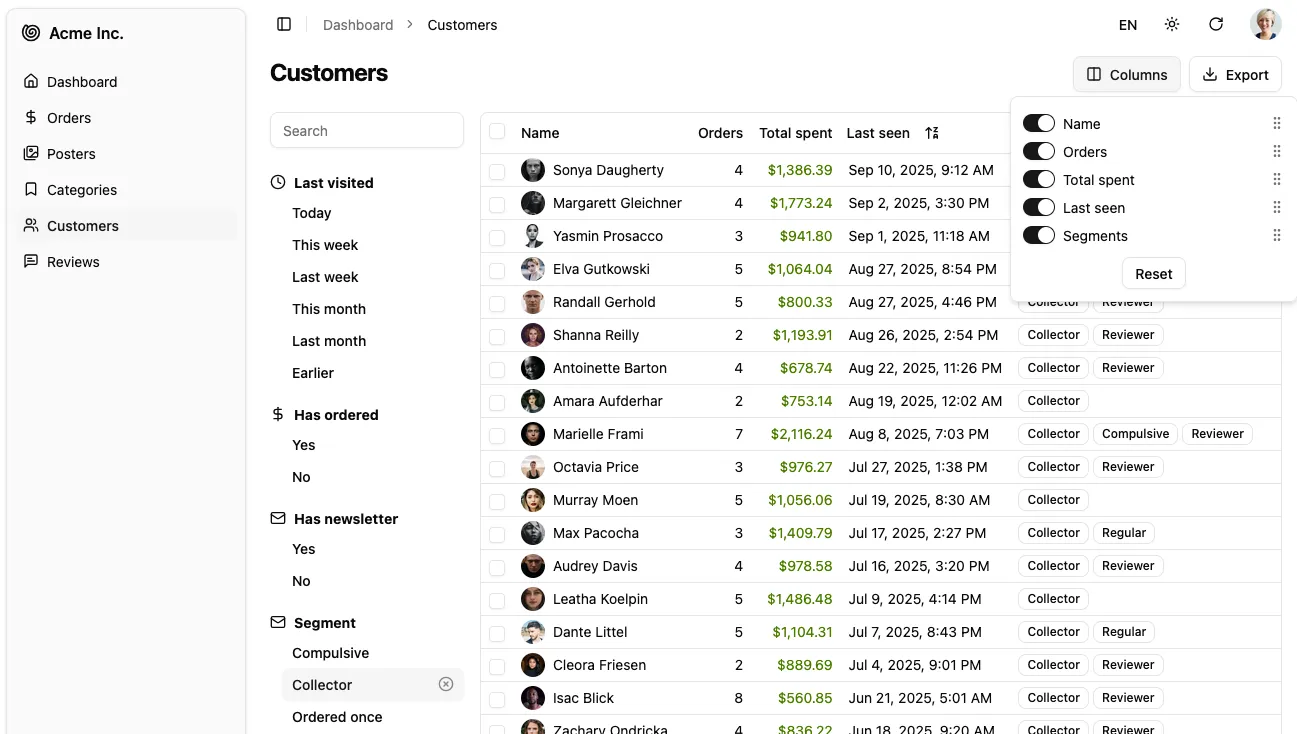Disable the Orders column toggle
The height and width of the screenshot is (734, 1297).
coord(1038,152)
